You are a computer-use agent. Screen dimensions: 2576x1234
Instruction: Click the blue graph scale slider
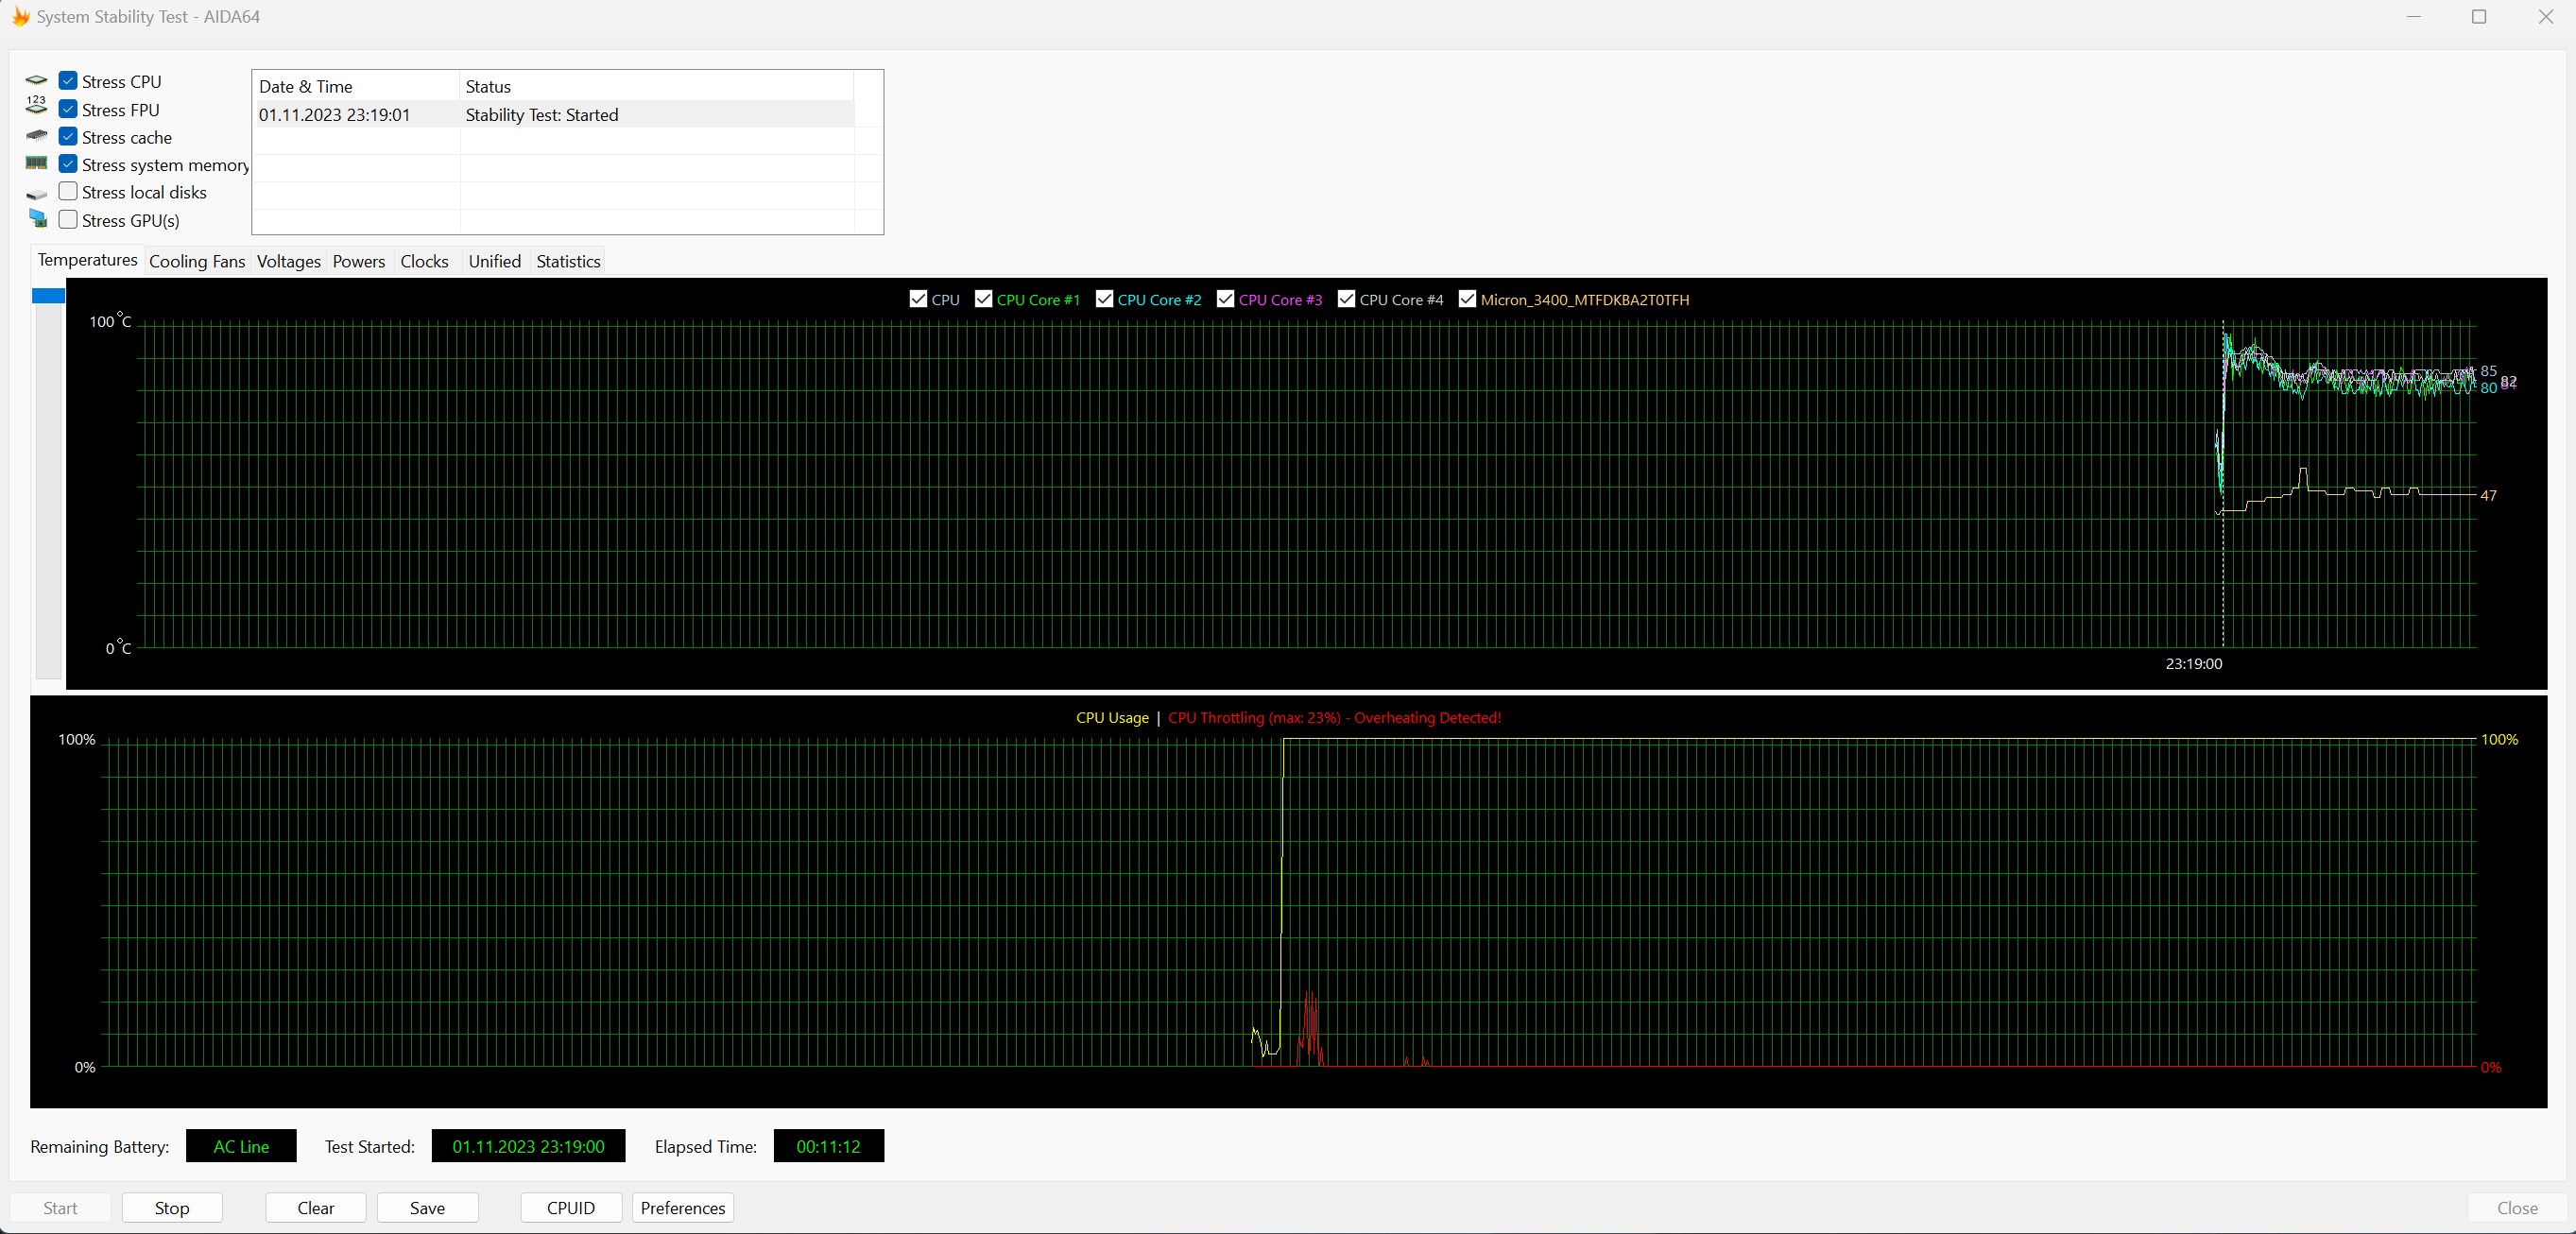48,296
